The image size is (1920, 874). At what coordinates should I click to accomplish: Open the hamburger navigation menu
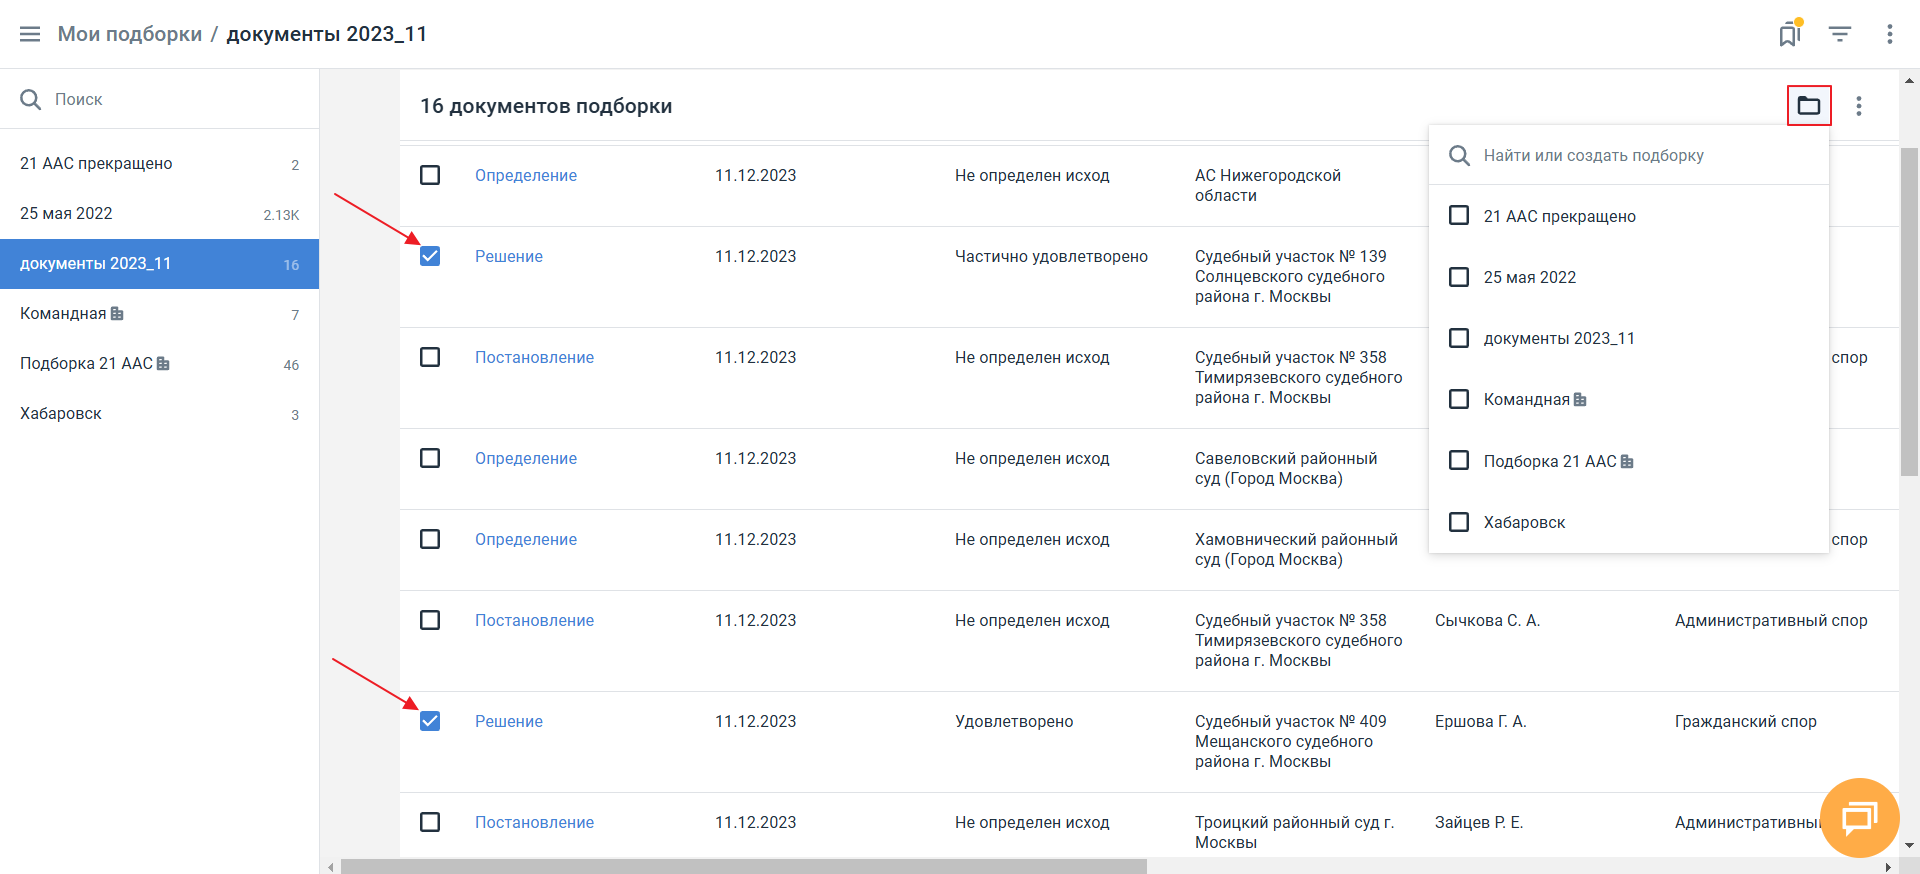[x=30, y=34]
